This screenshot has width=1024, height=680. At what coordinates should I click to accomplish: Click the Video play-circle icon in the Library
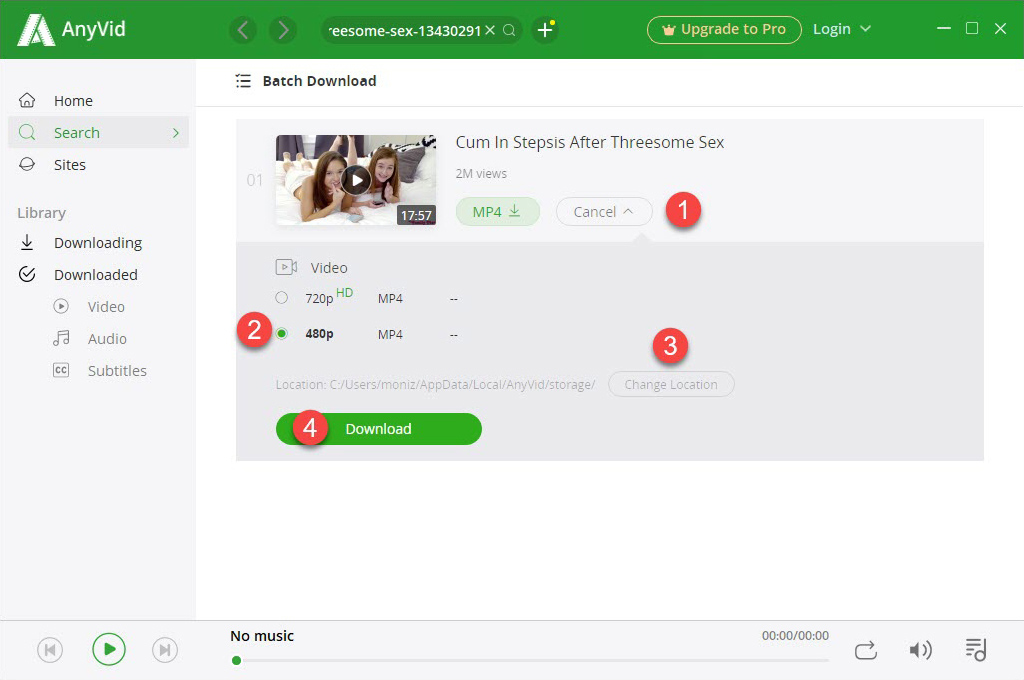coord(61,306)
